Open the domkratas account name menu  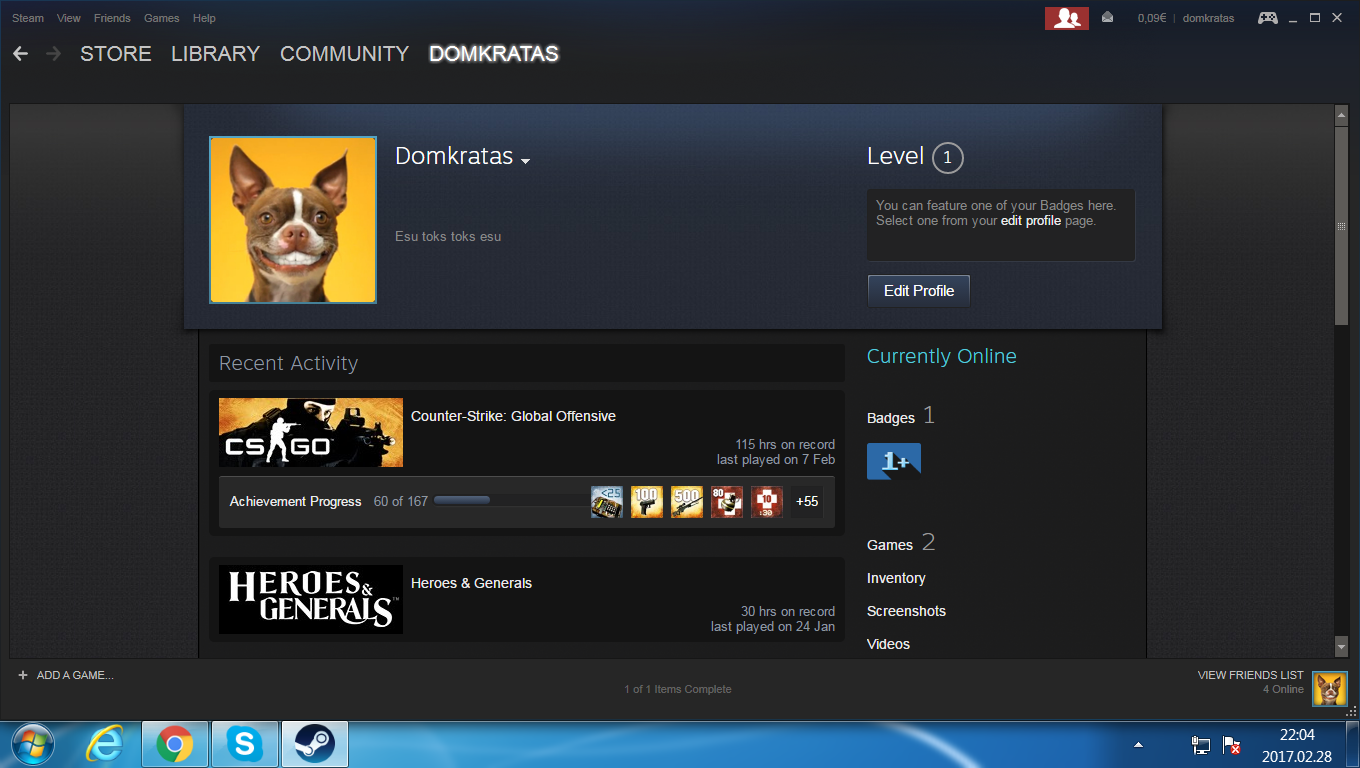pos(1208,18)
